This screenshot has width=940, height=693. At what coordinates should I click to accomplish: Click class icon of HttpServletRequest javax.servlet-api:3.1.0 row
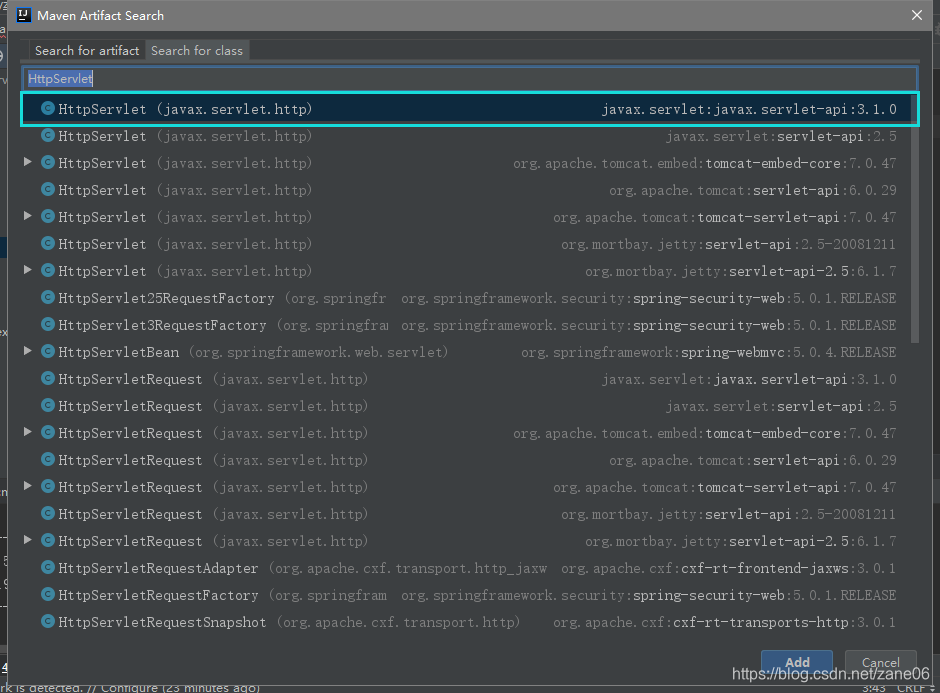tap(48, 378)
